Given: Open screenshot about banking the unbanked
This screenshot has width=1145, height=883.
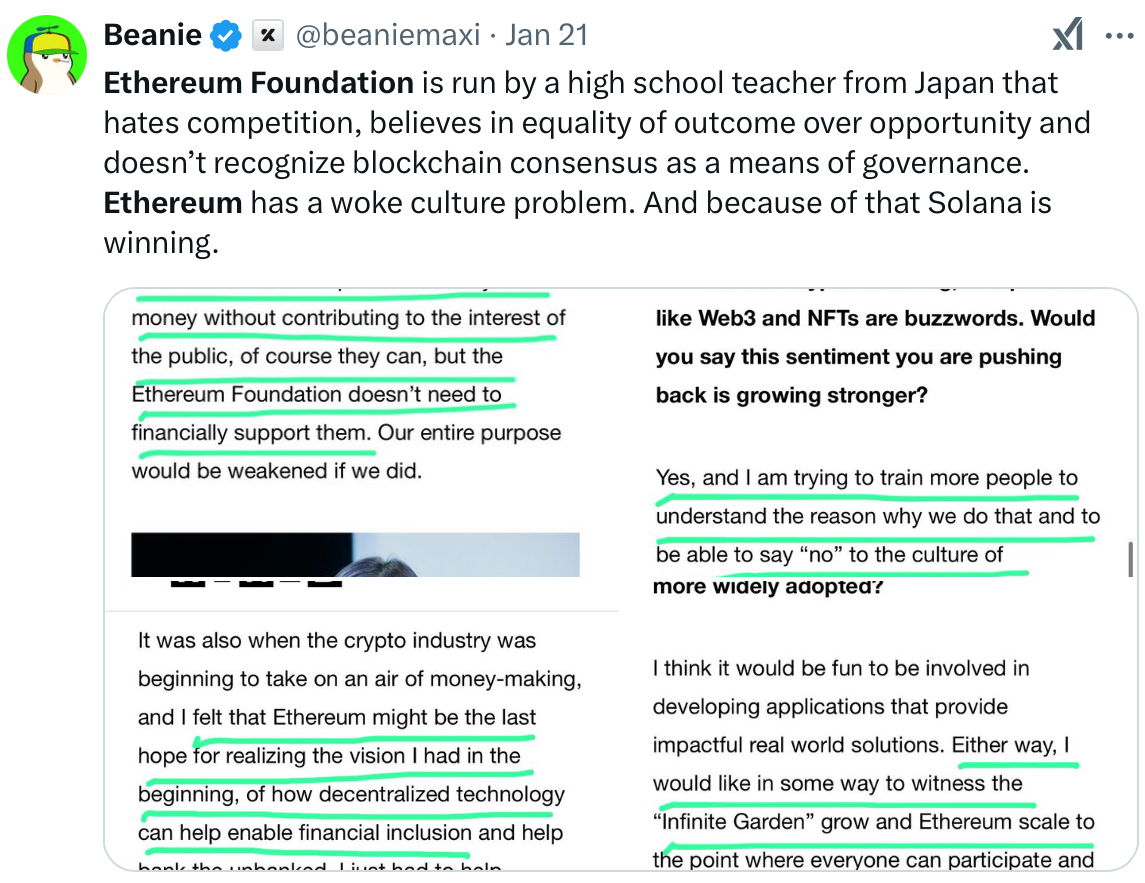Looking at the screenshot, I should 360,740.
